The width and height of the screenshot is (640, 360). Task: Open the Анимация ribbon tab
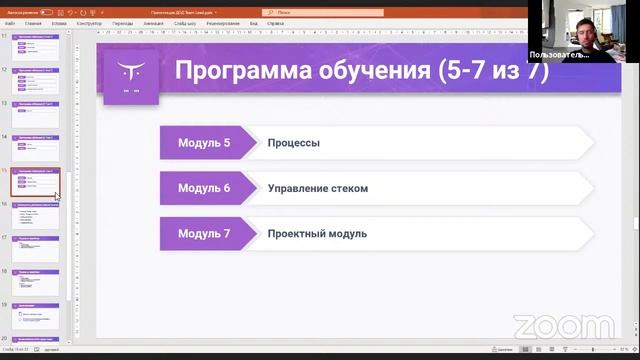(x=153, y=24)
